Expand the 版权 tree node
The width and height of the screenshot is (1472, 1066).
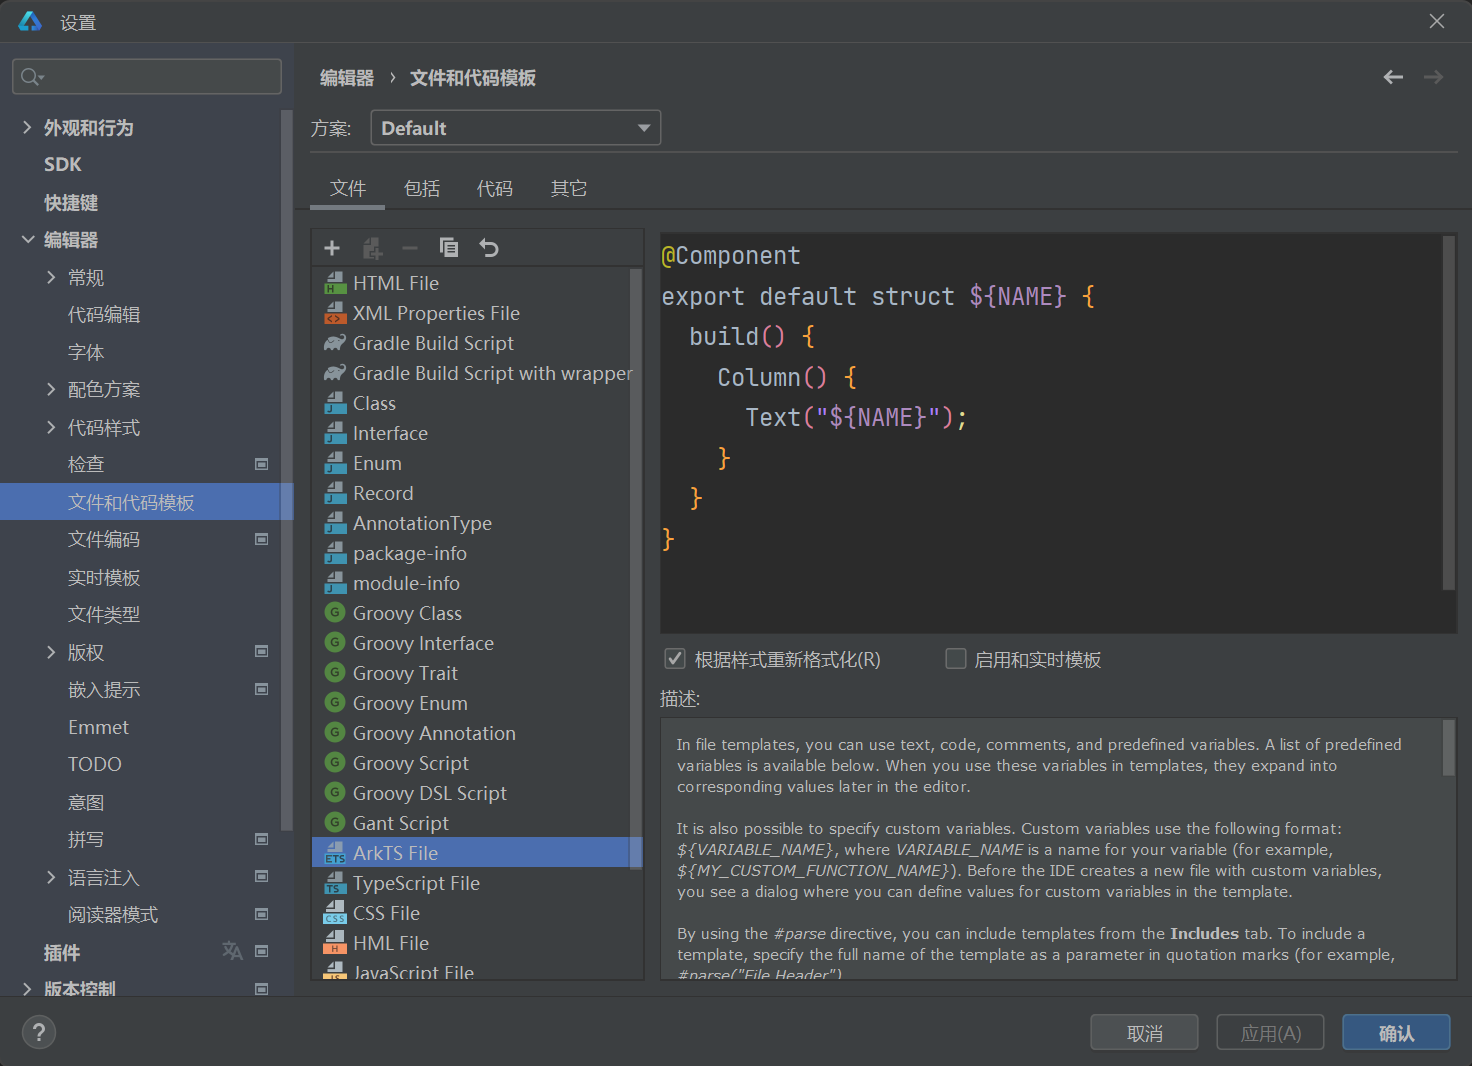(51, 652)
